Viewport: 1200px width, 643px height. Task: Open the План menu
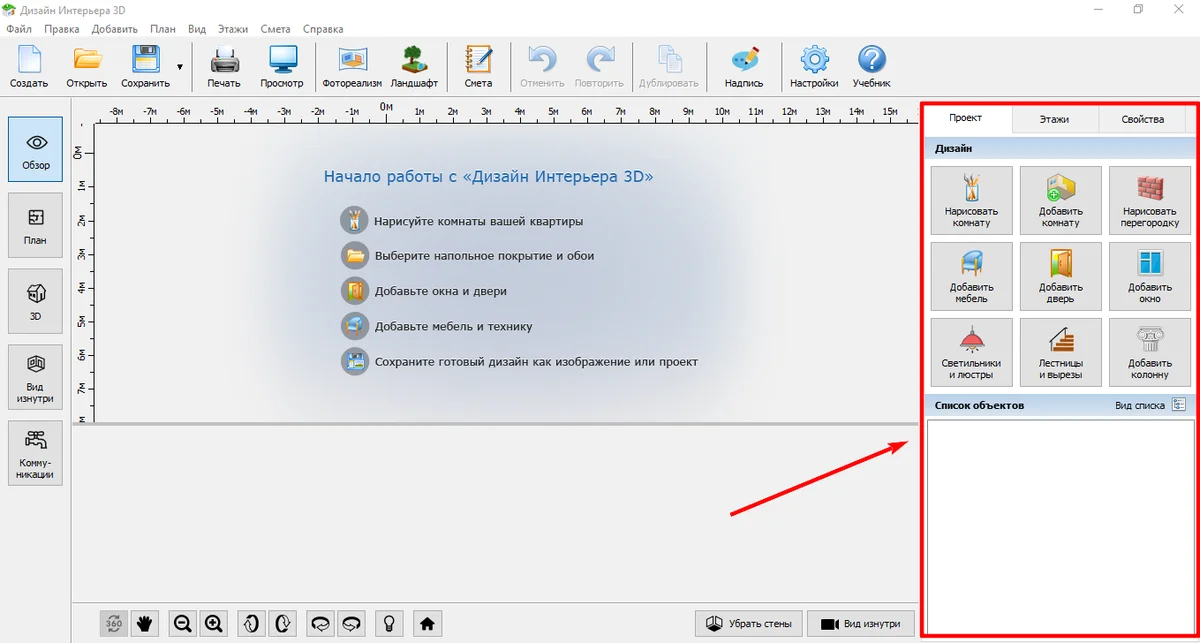click(x=163, y=29)
